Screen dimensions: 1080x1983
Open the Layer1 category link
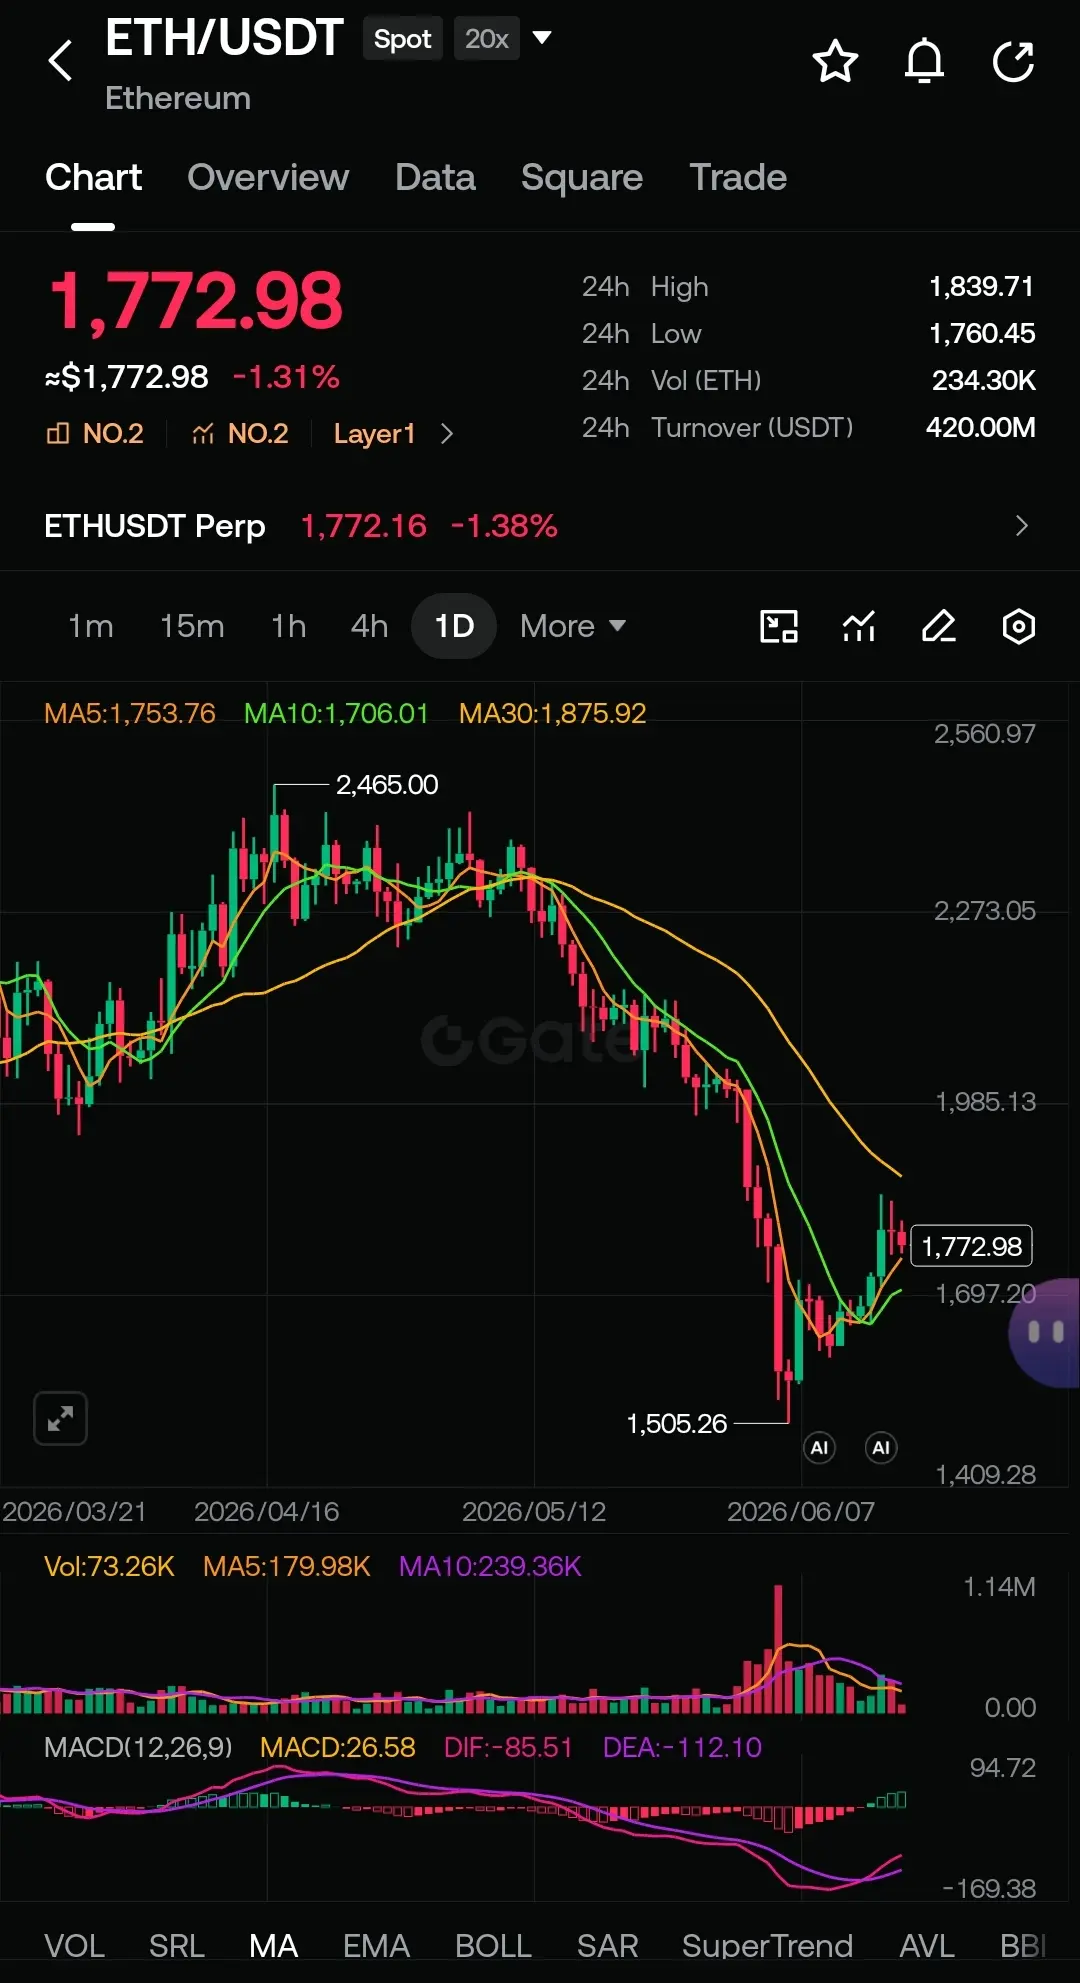(x=374, y=433)
